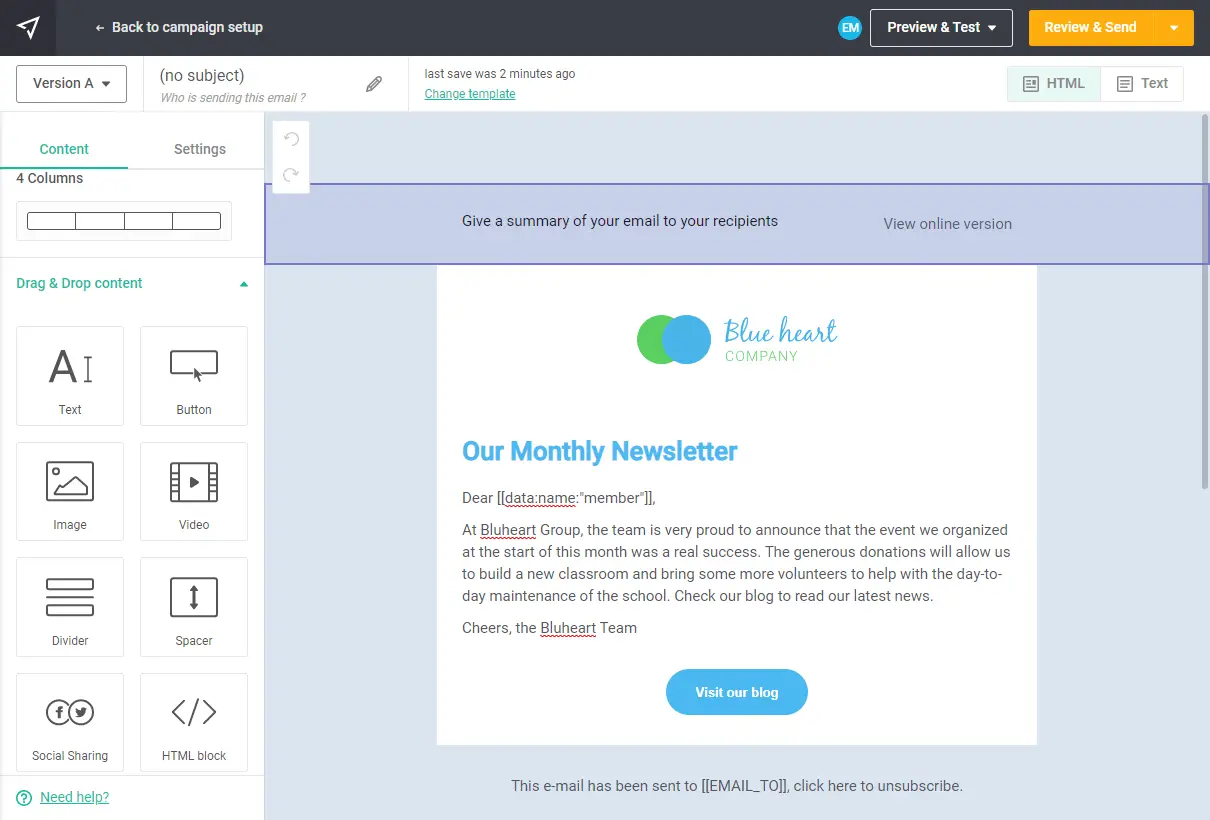
Task: Click the 'last save was 2 minutes ago' status
Action: [500, 74]
